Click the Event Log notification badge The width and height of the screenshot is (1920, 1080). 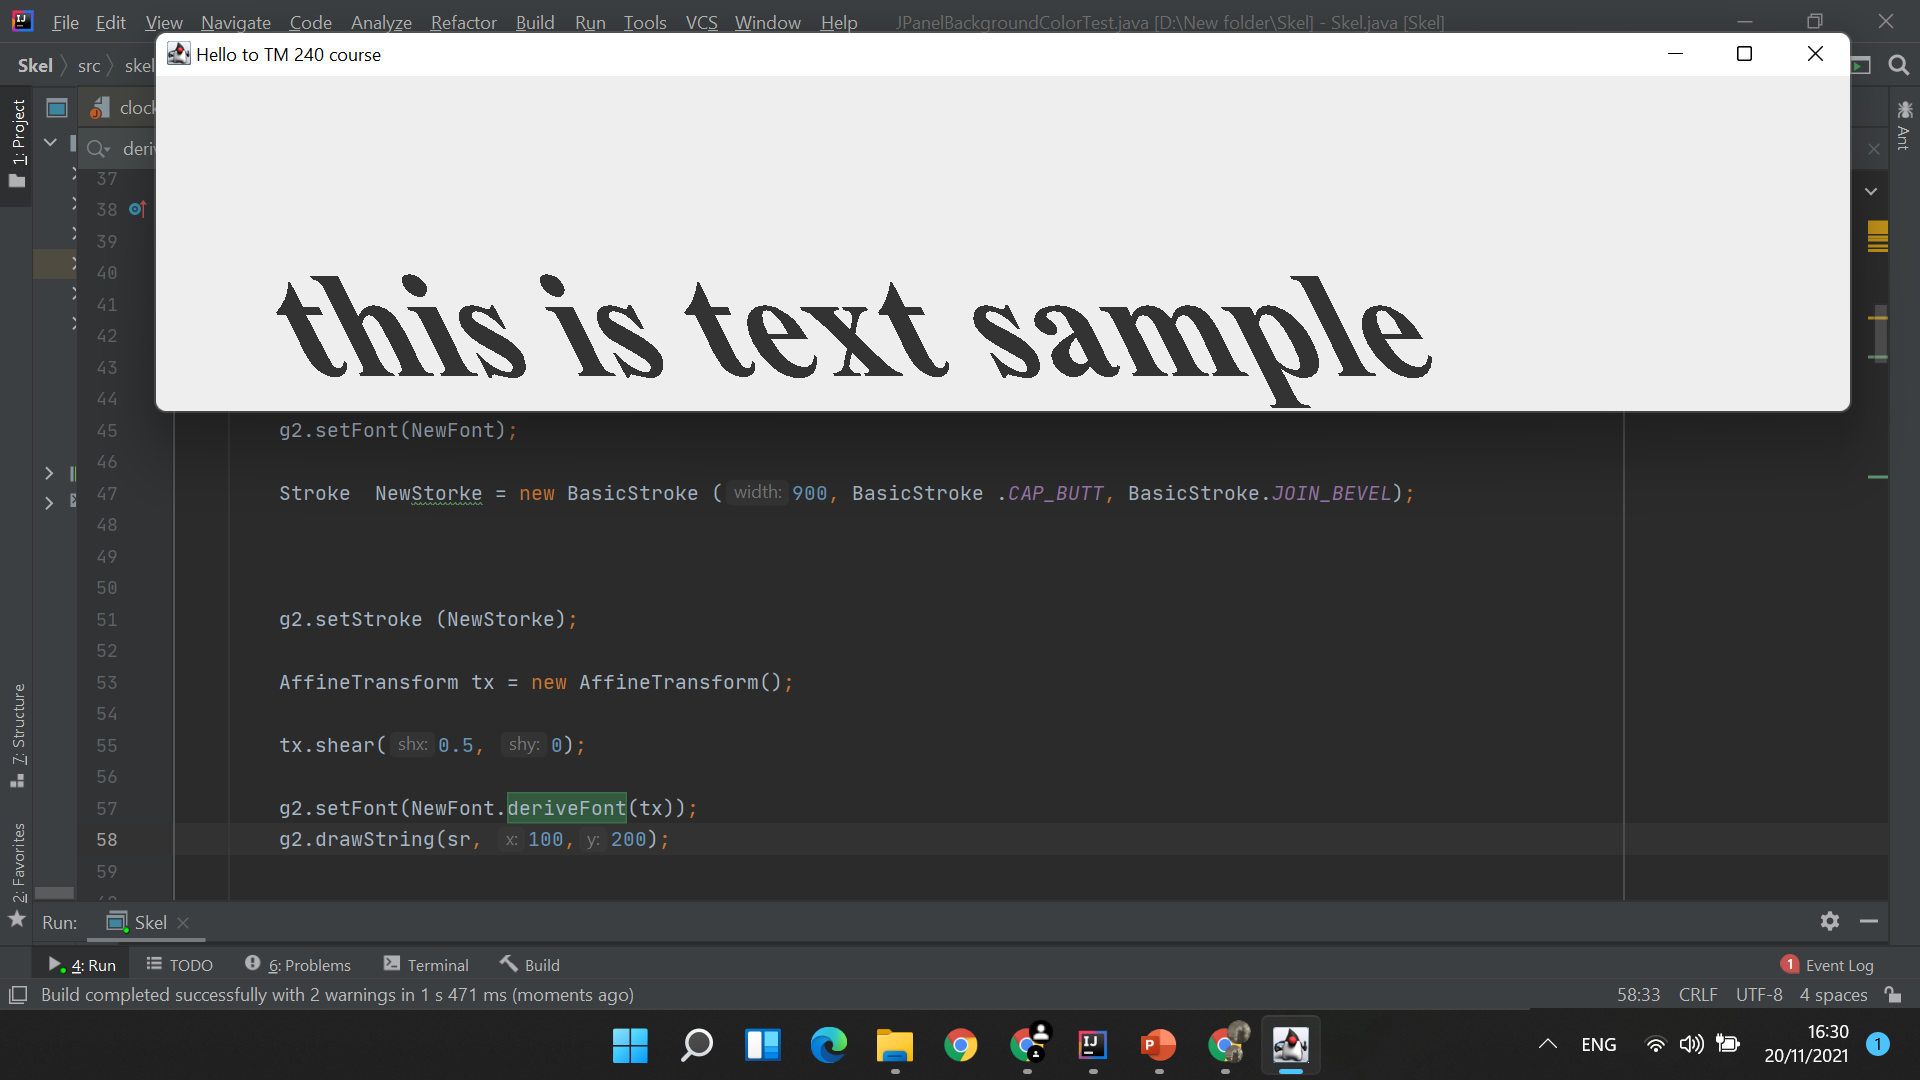[x=1789, y=964]
